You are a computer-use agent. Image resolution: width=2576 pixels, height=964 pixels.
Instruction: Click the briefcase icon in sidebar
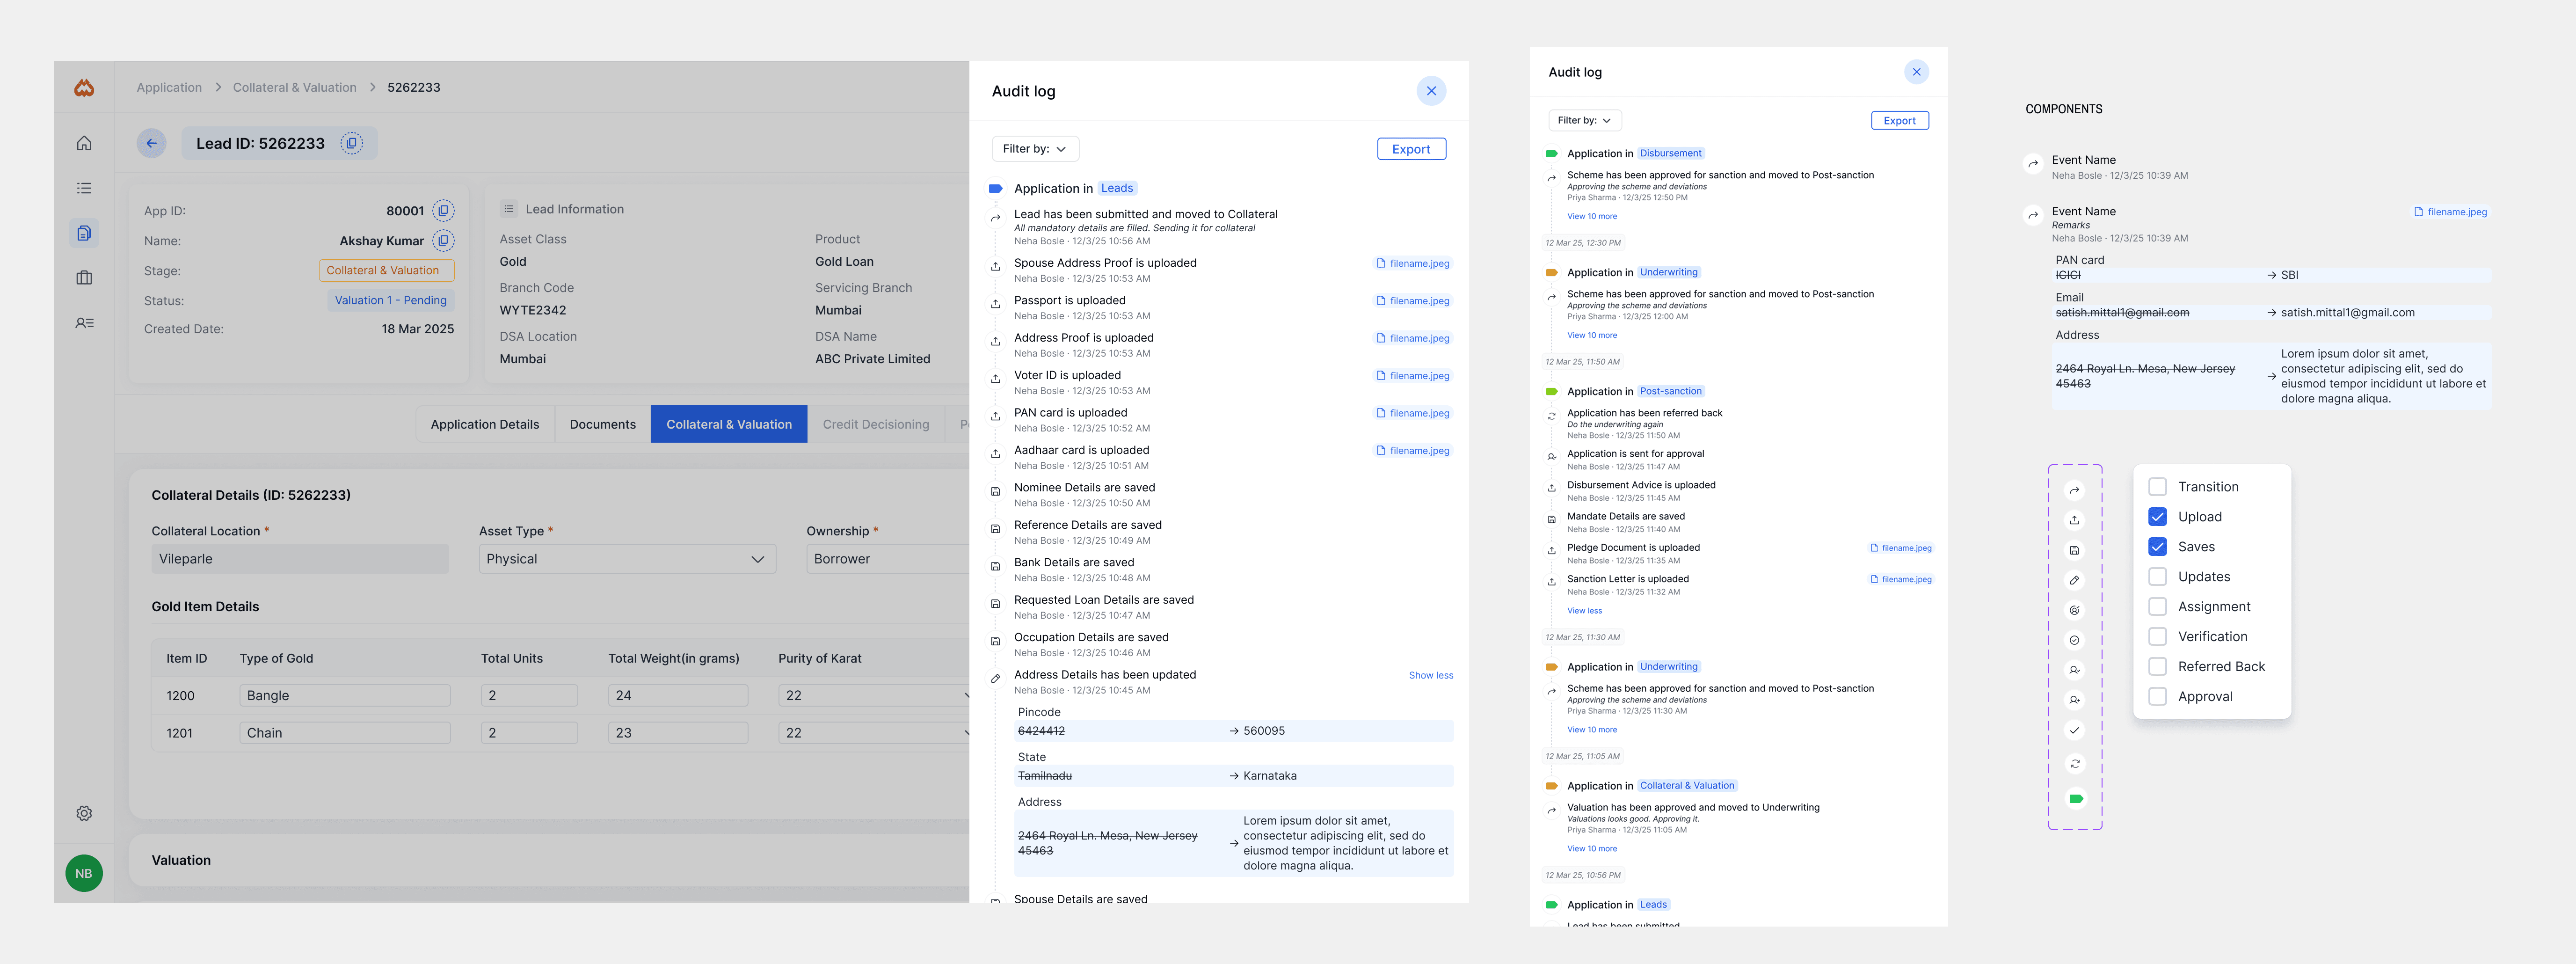[x=84, y=278]
